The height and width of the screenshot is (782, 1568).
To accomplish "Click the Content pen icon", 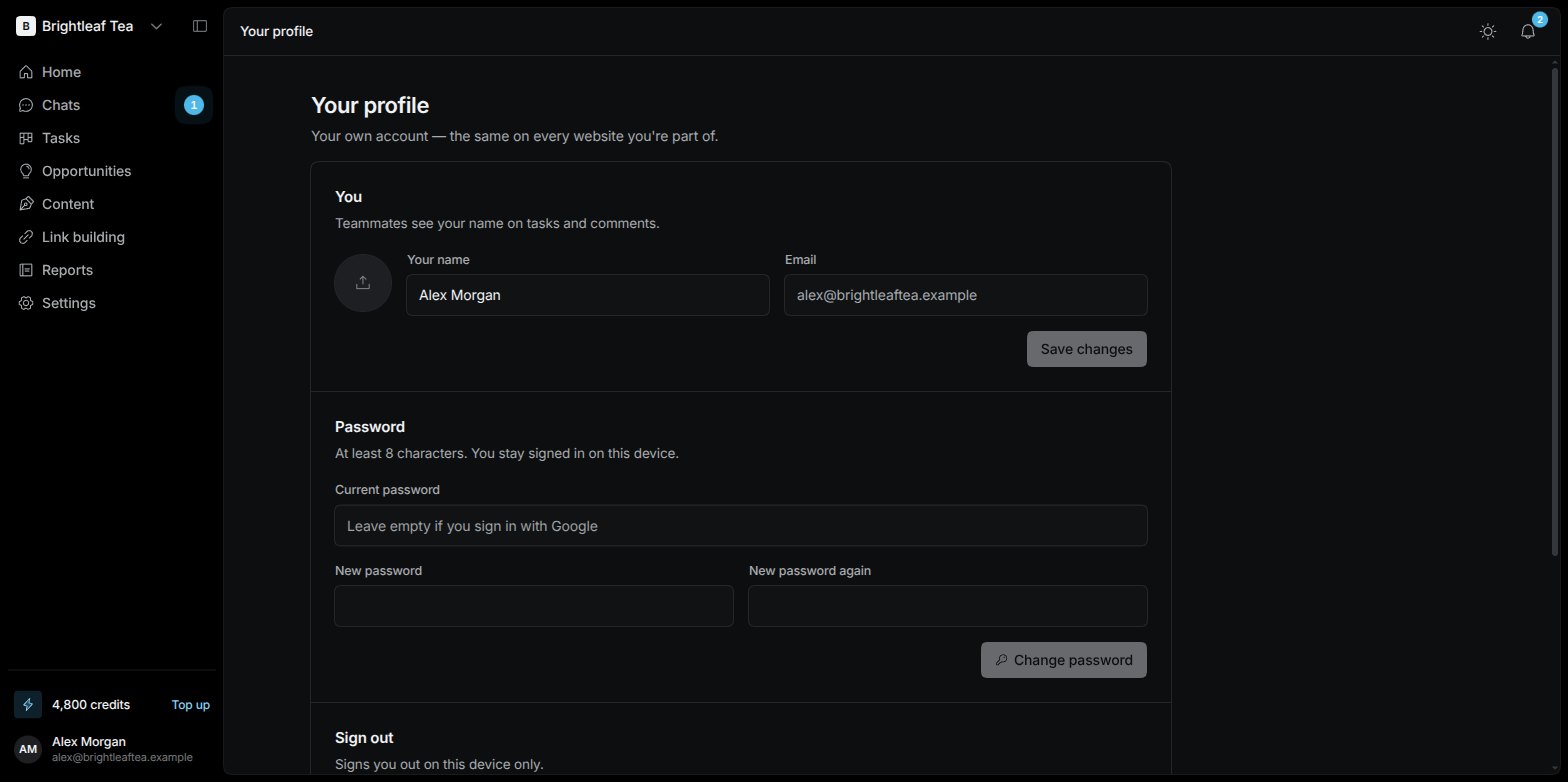I will click(26, 204).
